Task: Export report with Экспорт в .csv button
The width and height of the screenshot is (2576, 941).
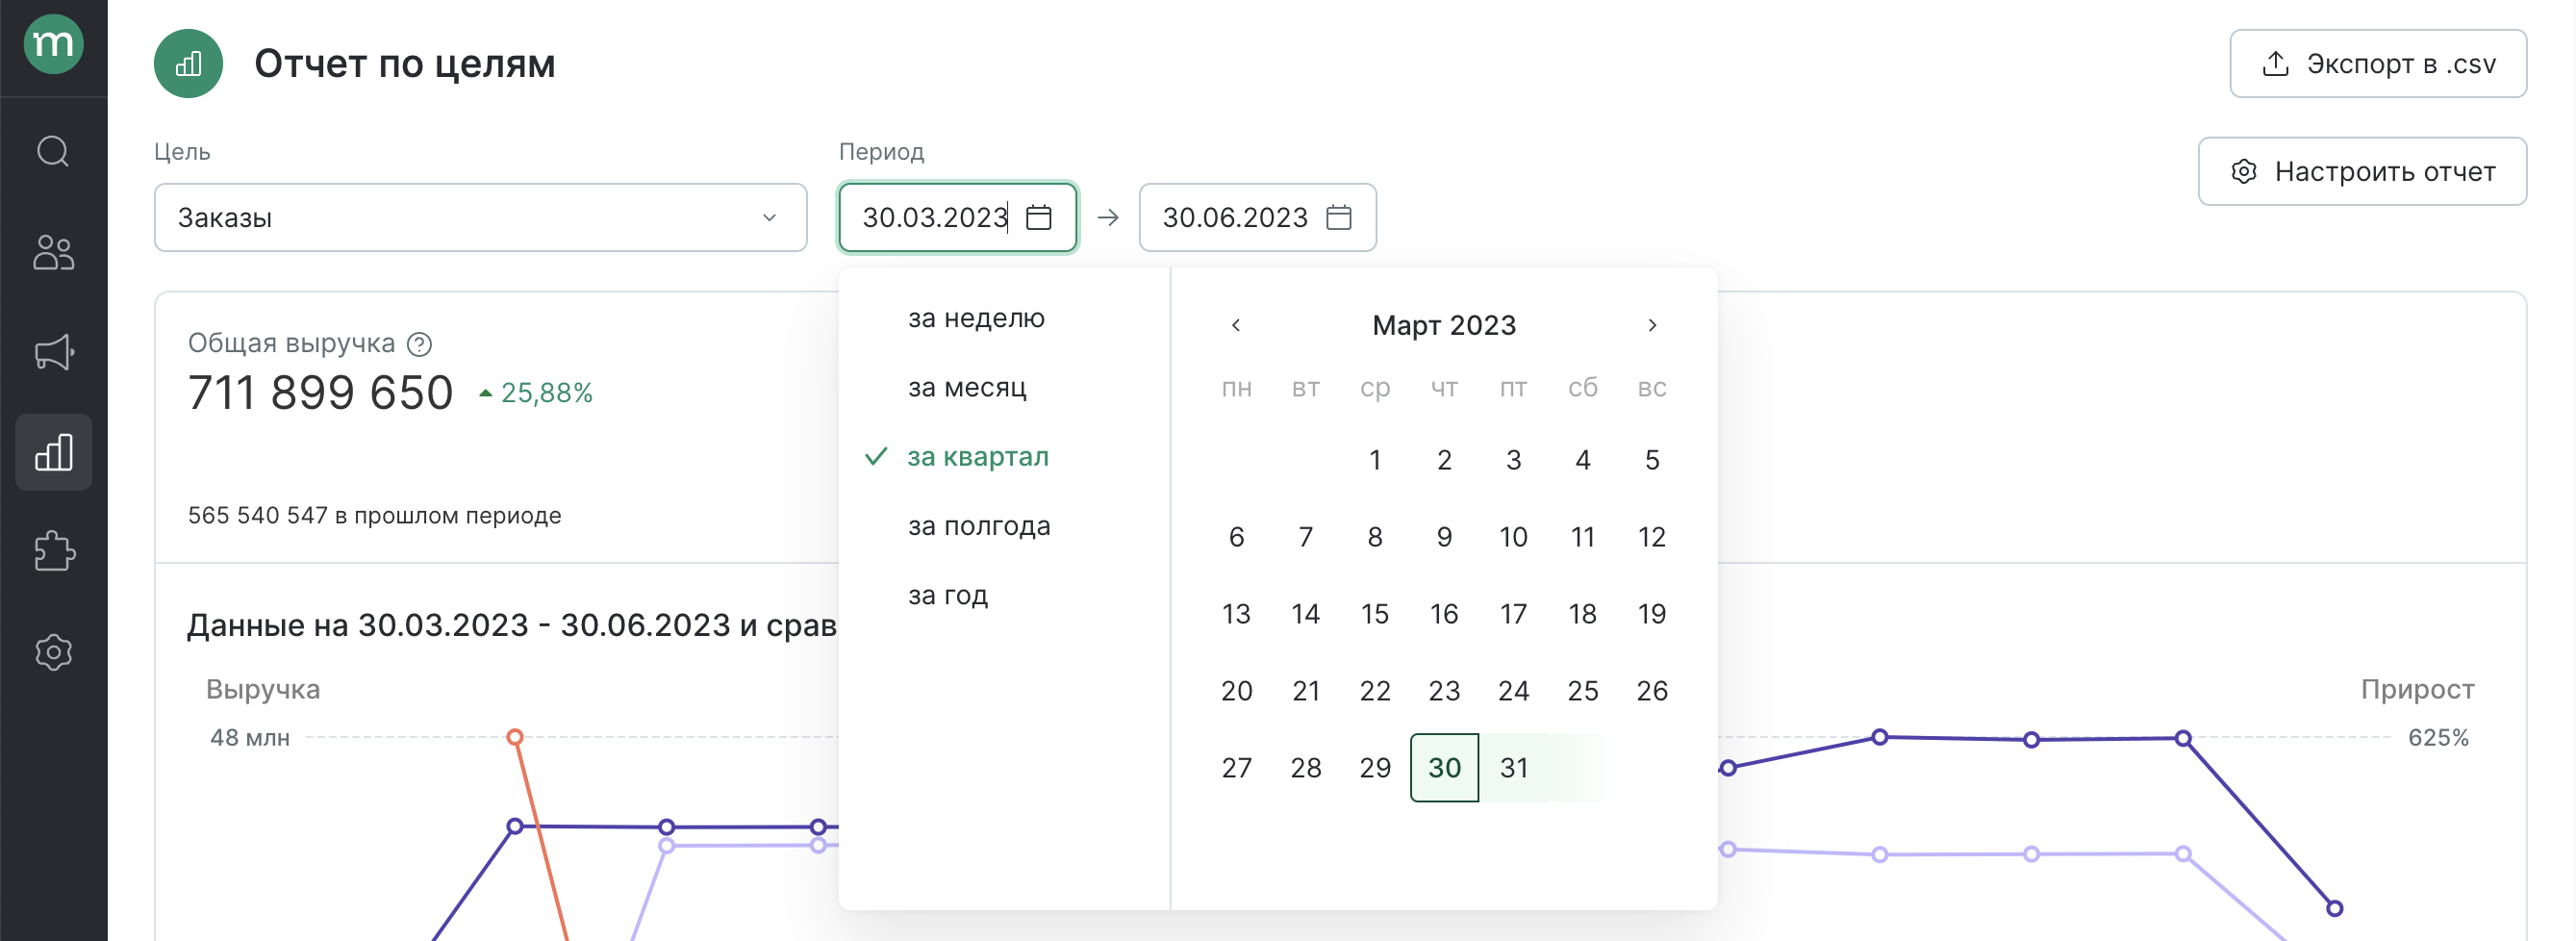Action: (2378, 64)
